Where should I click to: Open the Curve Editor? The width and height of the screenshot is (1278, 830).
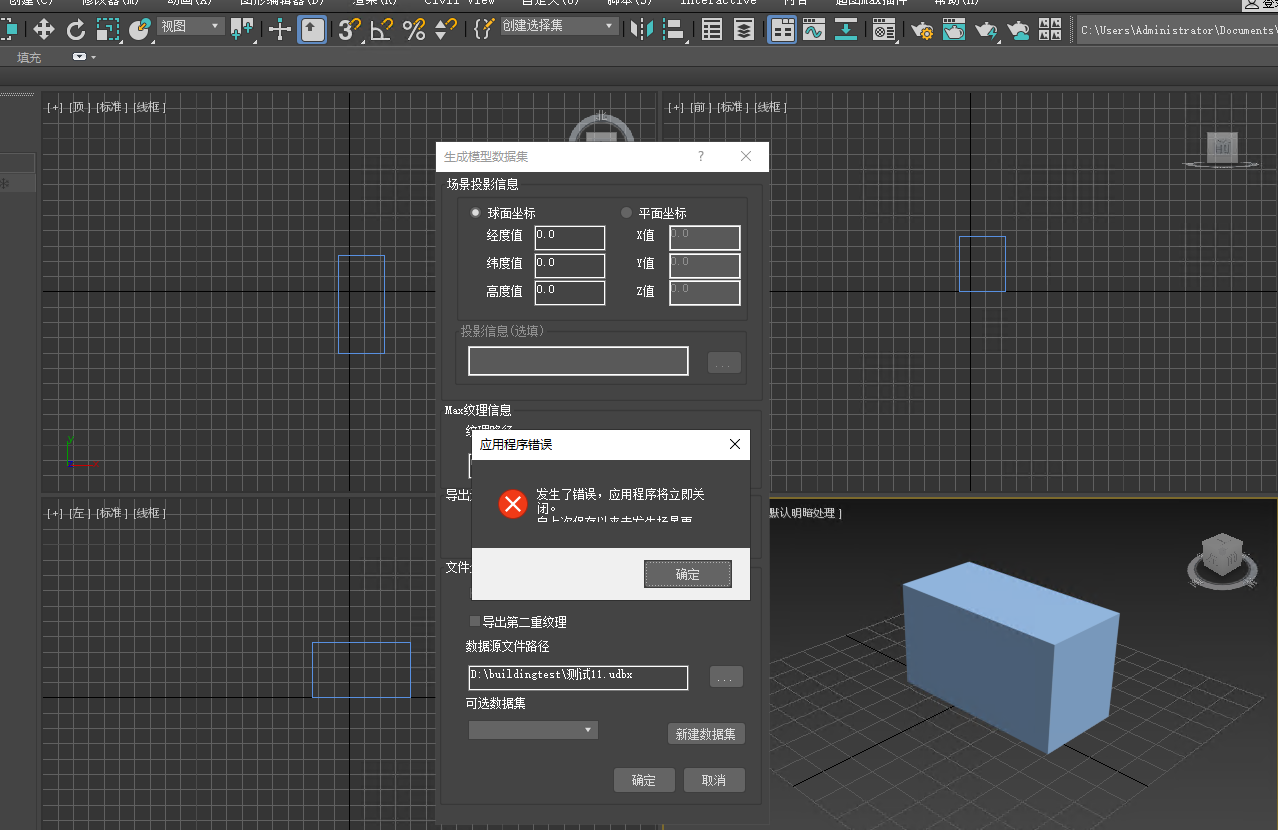(814, 29)
